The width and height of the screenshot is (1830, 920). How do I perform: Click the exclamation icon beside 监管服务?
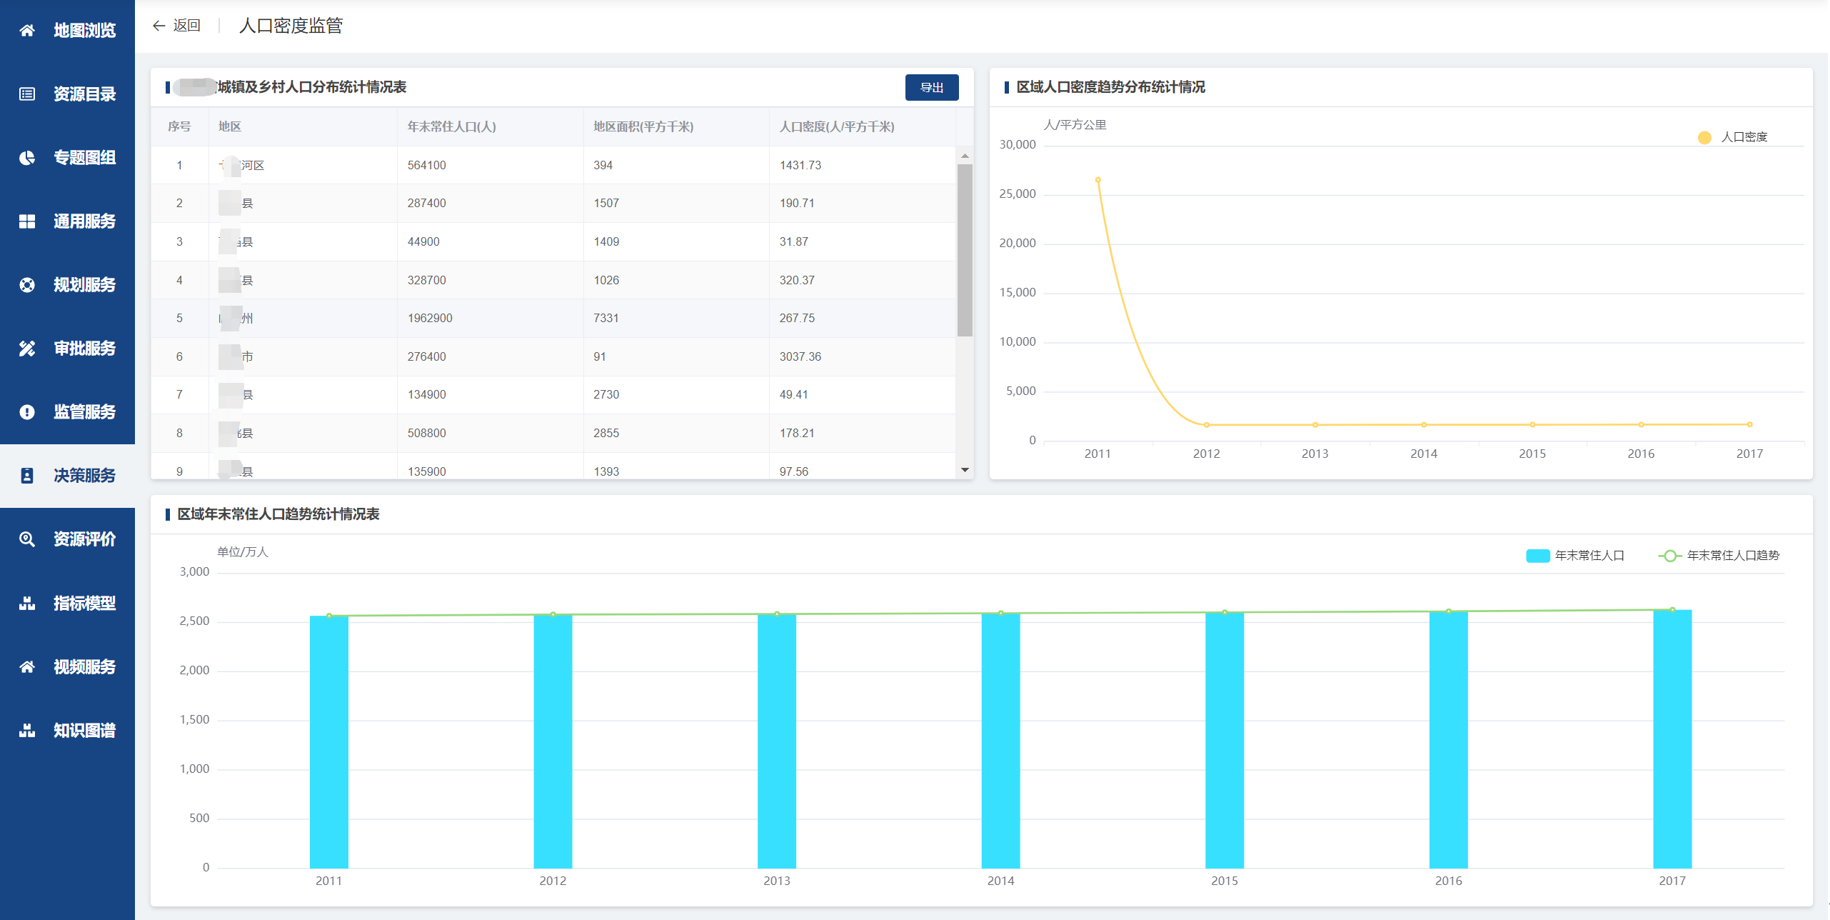(27, 412)
